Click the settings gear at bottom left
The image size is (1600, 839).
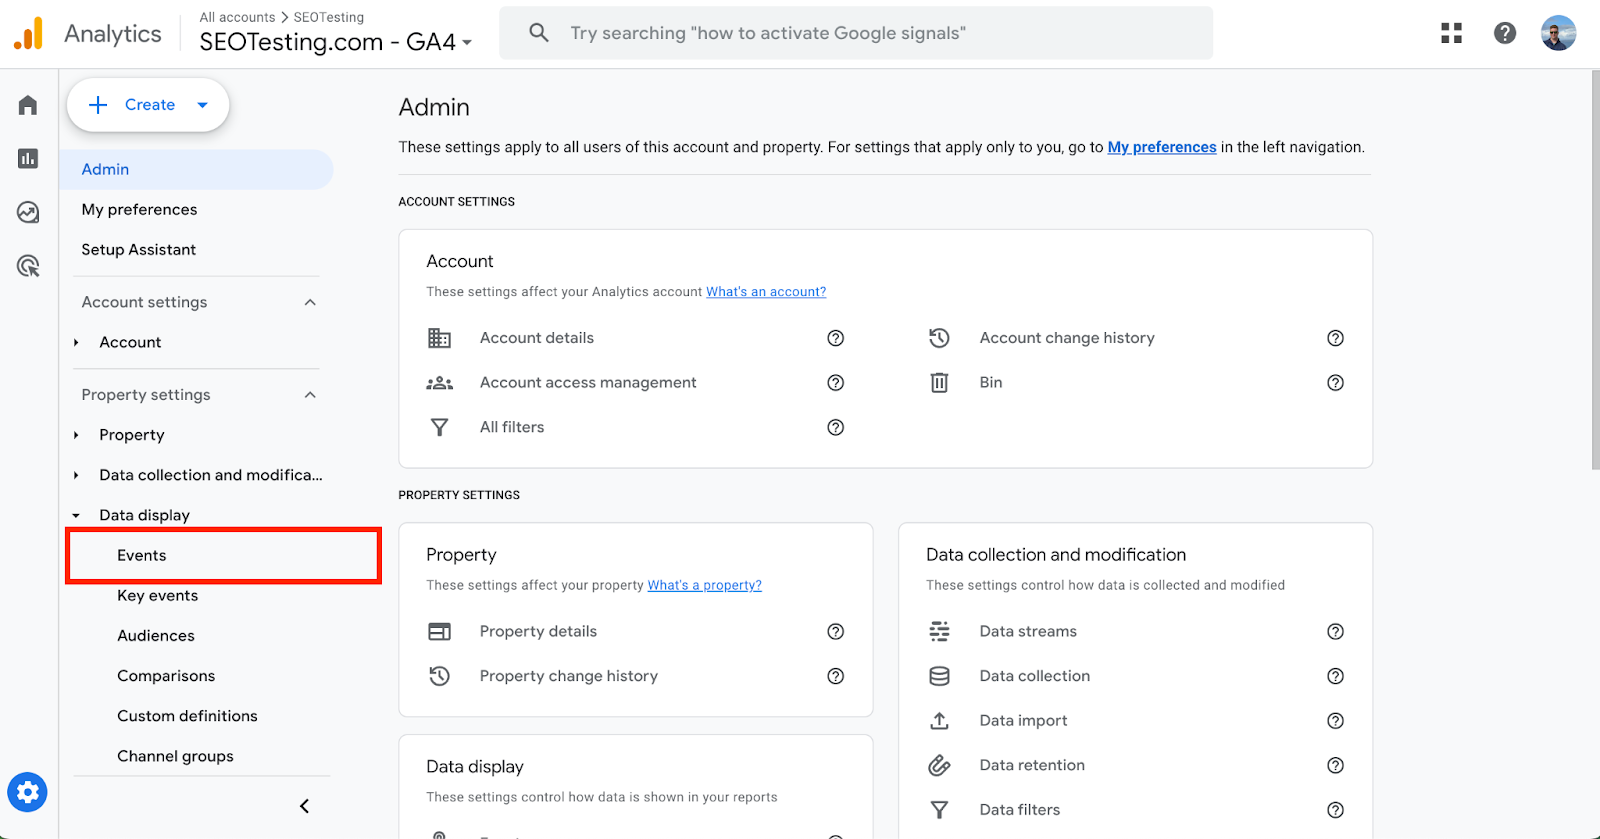(x=27, y=791)
